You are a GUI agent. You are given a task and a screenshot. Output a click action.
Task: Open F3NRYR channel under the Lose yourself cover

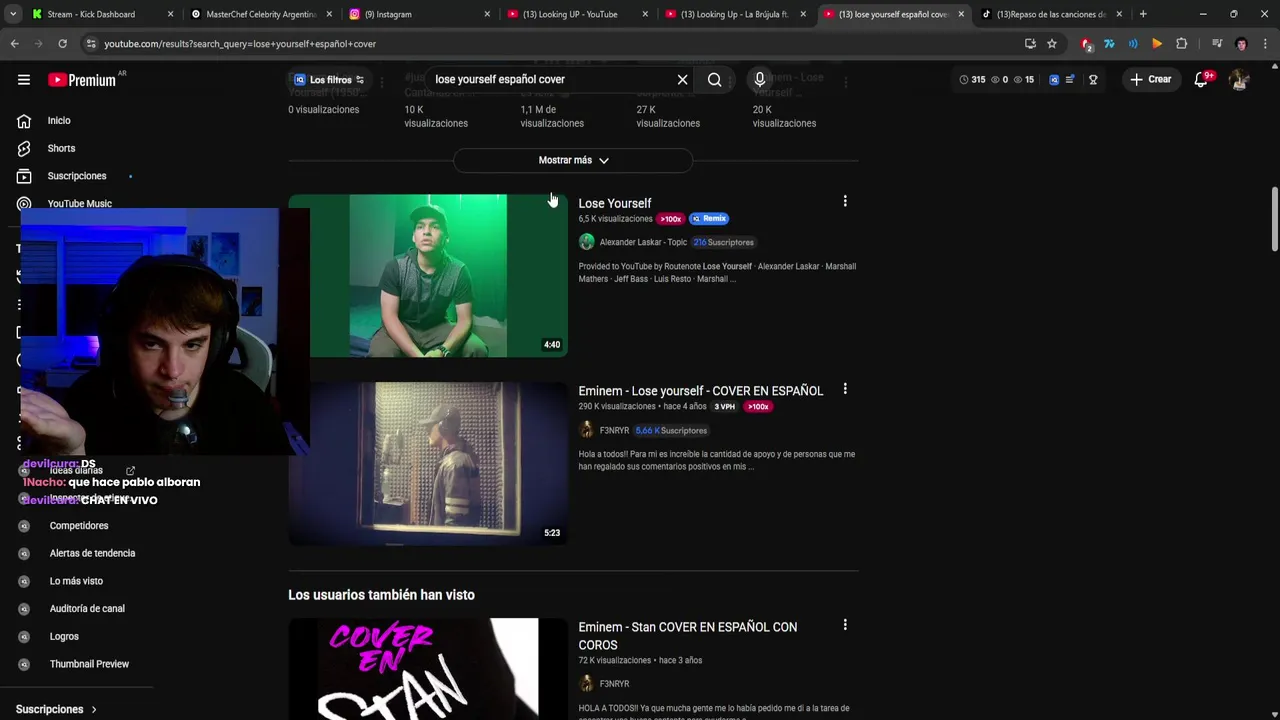tap(614, 430)
